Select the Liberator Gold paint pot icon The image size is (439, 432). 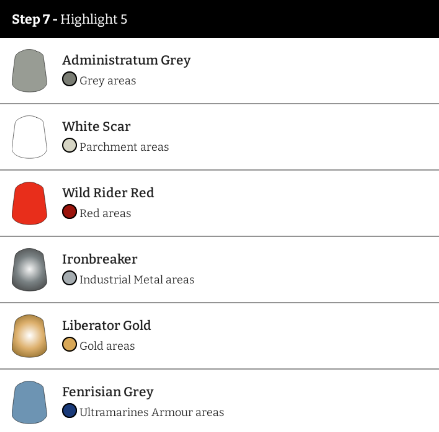(x=29, y=336)
